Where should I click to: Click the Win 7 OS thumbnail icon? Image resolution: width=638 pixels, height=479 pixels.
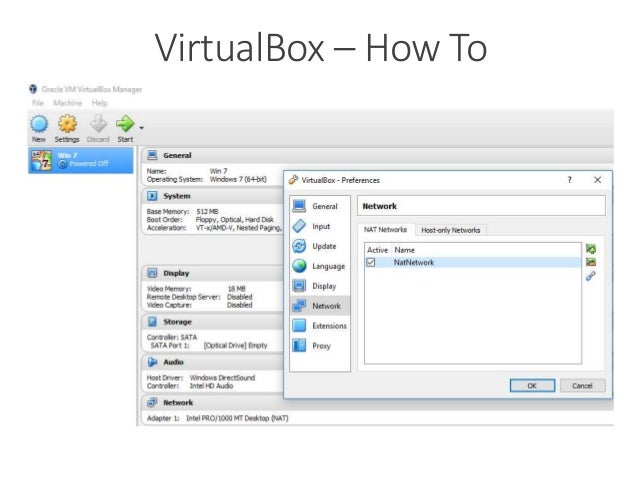point(42,160)
